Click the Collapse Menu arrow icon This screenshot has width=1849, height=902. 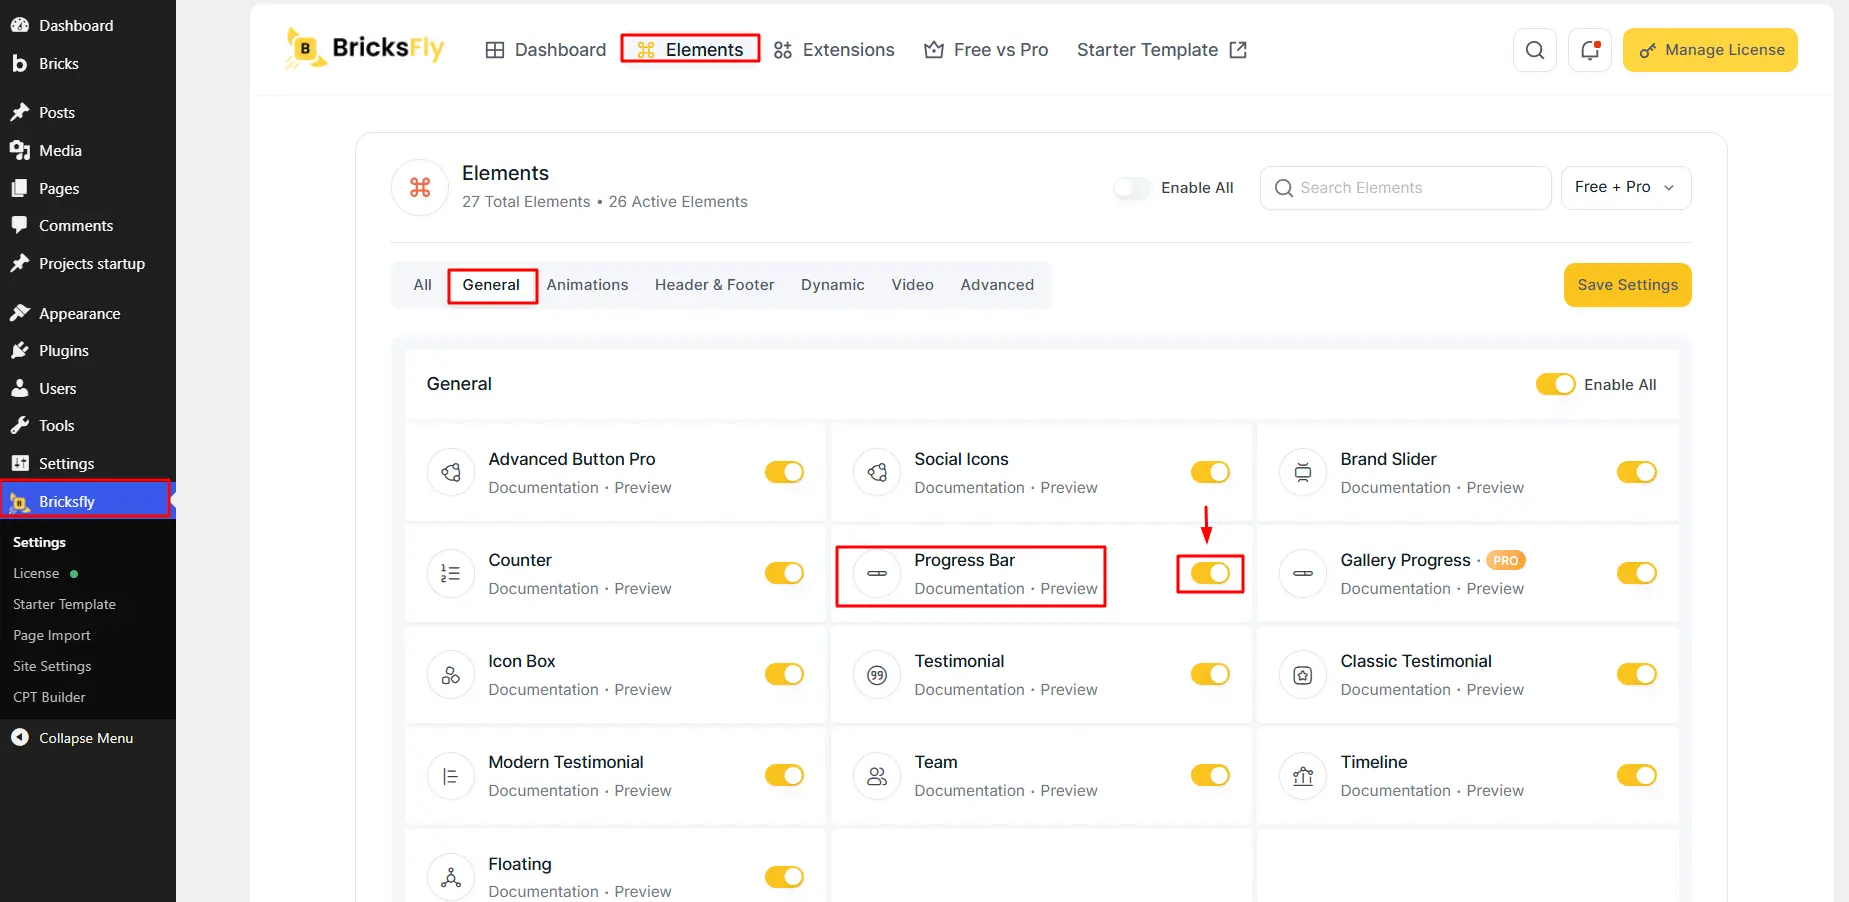click(20, 738)
